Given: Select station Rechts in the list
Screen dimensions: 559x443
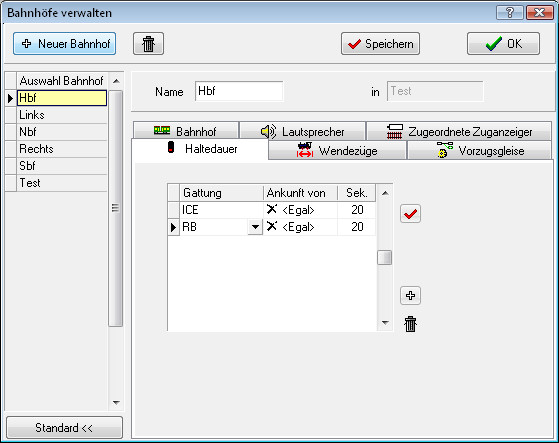Looking at the screenshot, I should pos(61,149).
